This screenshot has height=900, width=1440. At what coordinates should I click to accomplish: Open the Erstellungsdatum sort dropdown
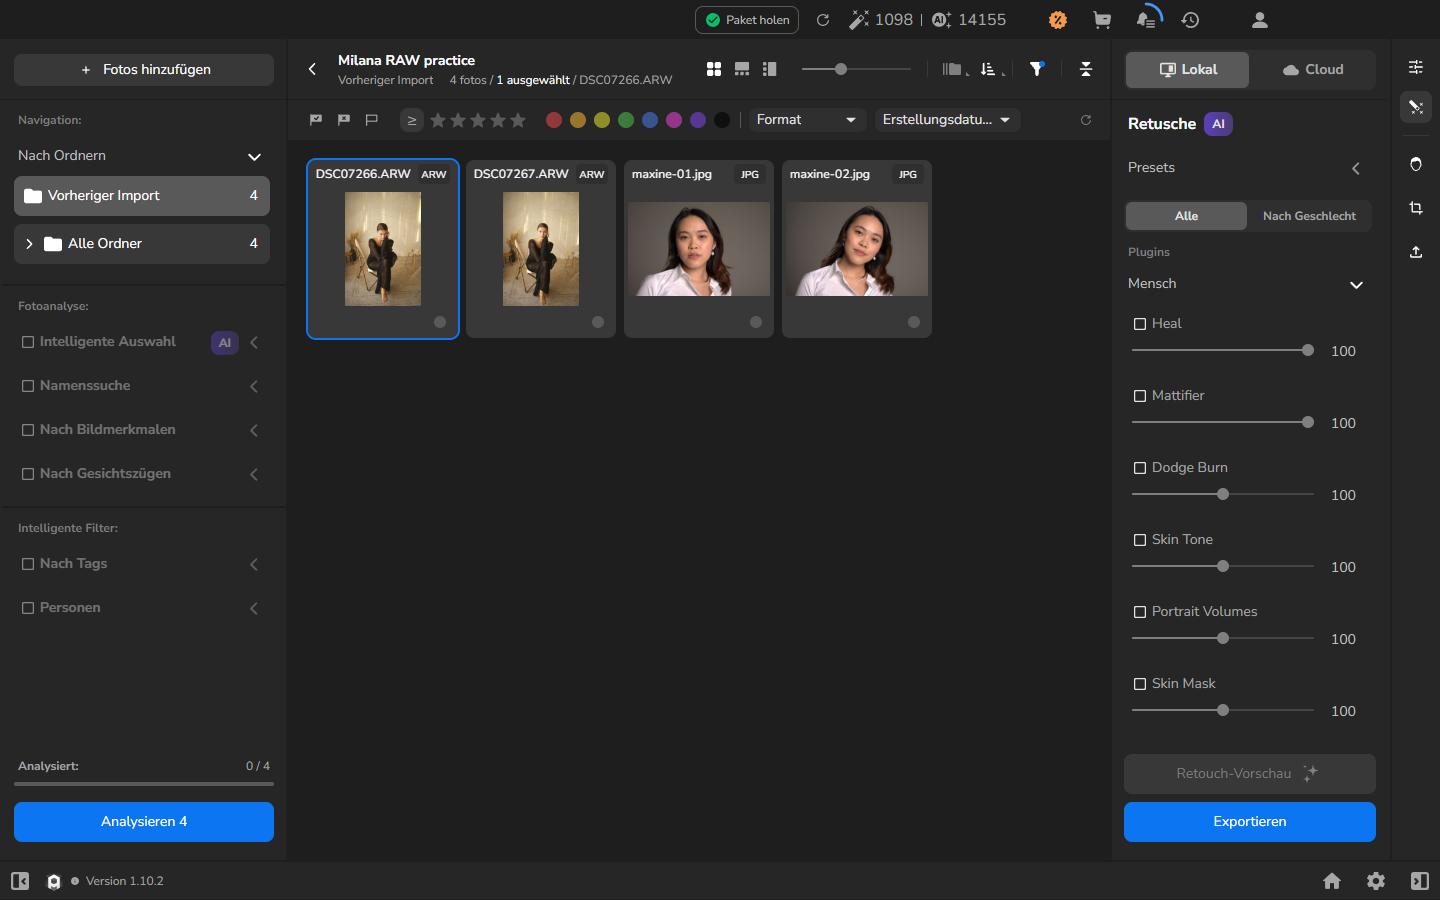coord(947,120)
